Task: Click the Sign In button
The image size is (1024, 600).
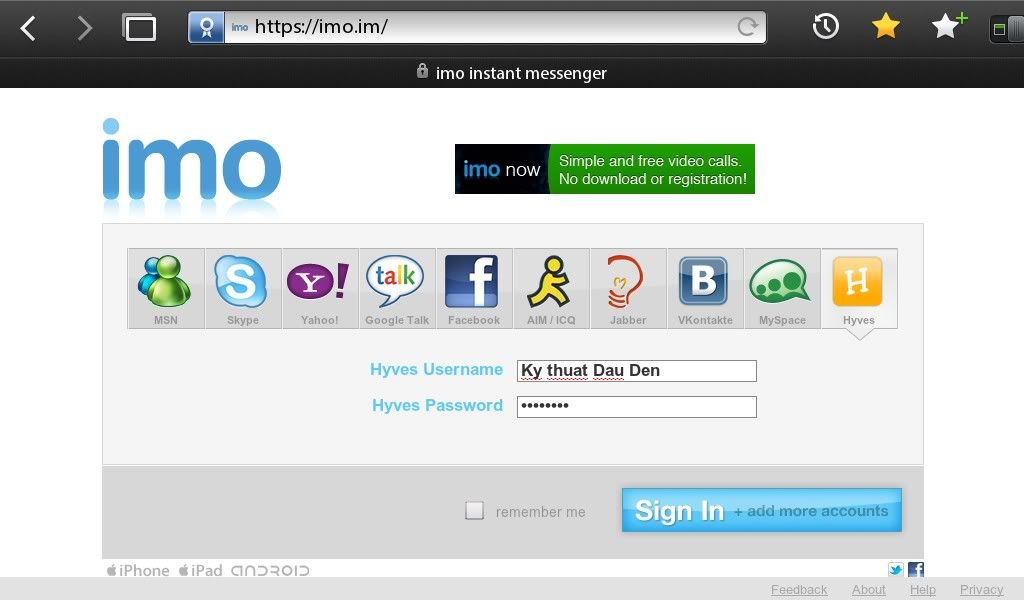Action: [x=761, y=510]
